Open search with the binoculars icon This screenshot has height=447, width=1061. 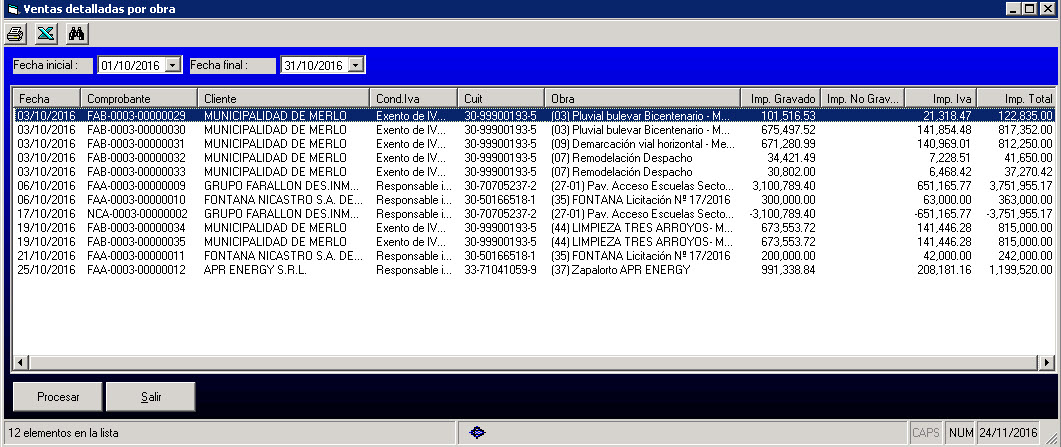(77, 33)
